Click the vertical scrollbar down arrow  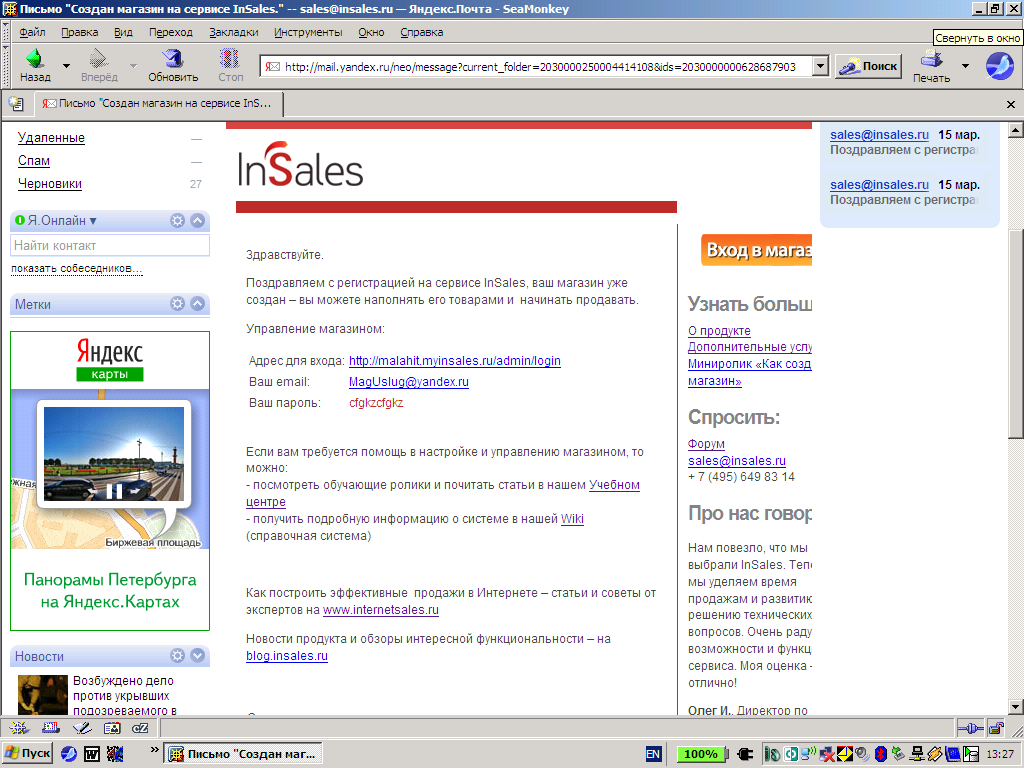click(x=1015, y=707)
